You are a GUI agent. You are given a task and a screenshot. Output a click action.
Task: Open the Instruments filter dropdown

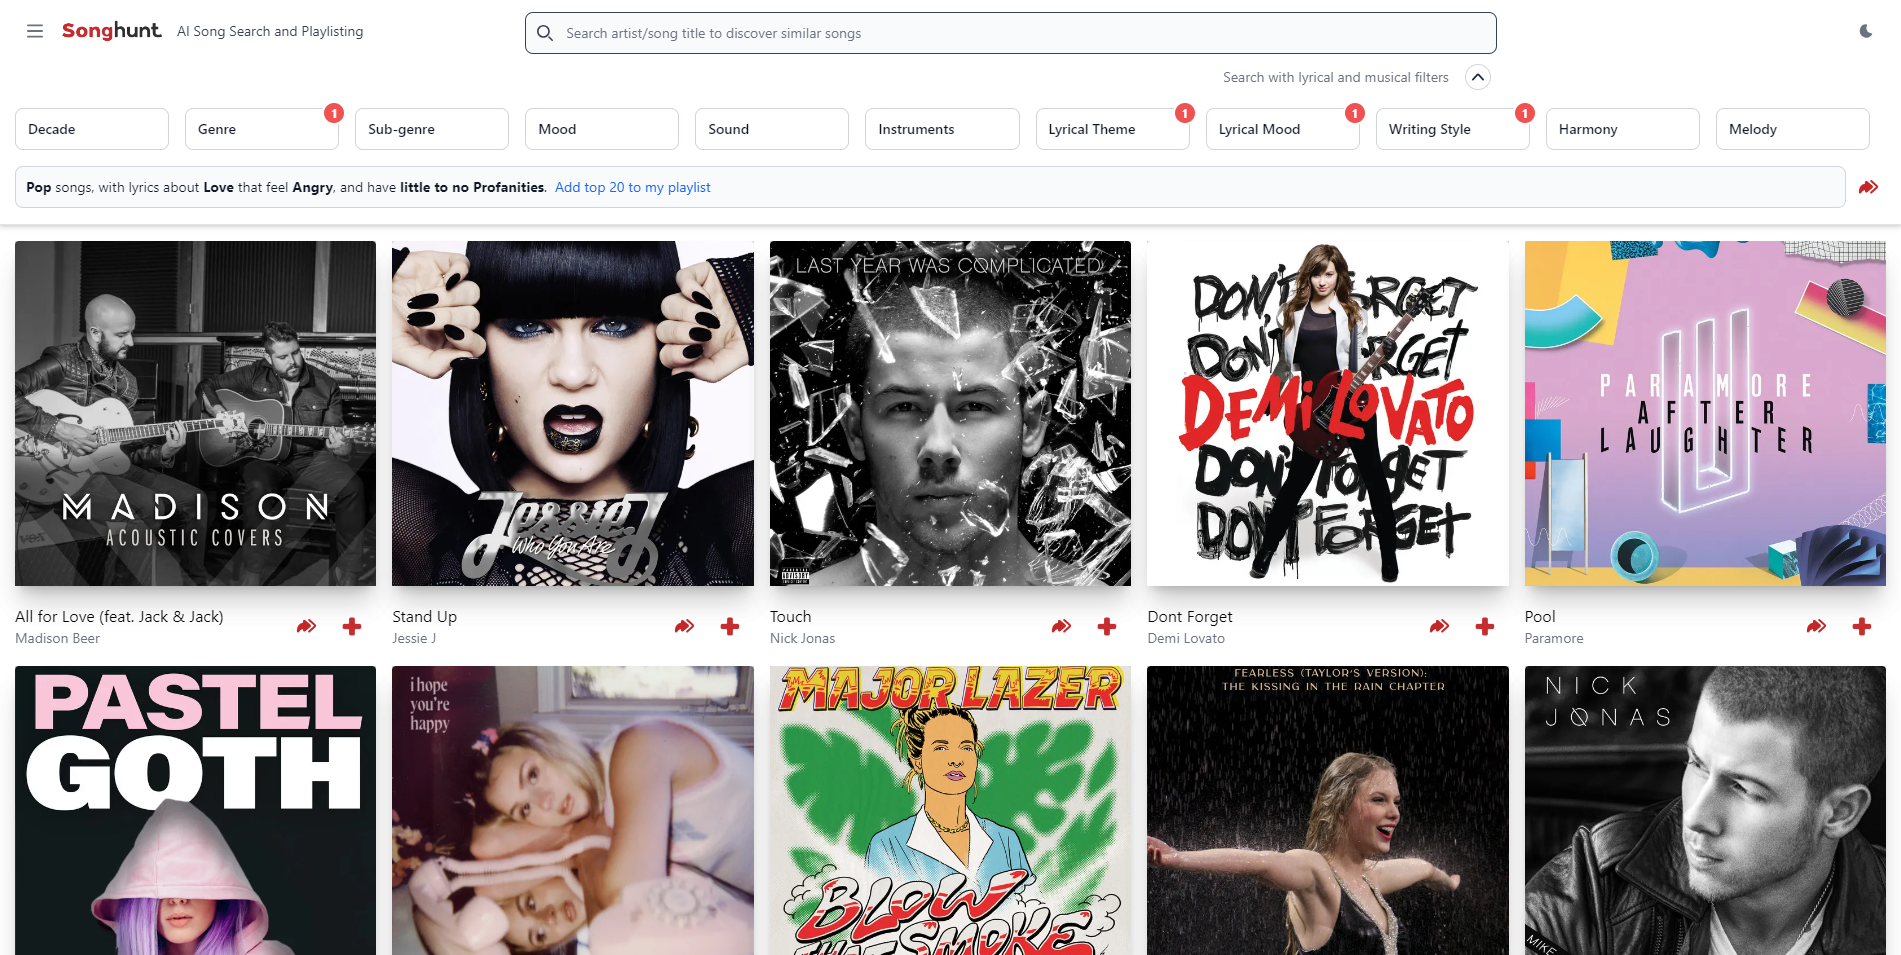(942, 129)
